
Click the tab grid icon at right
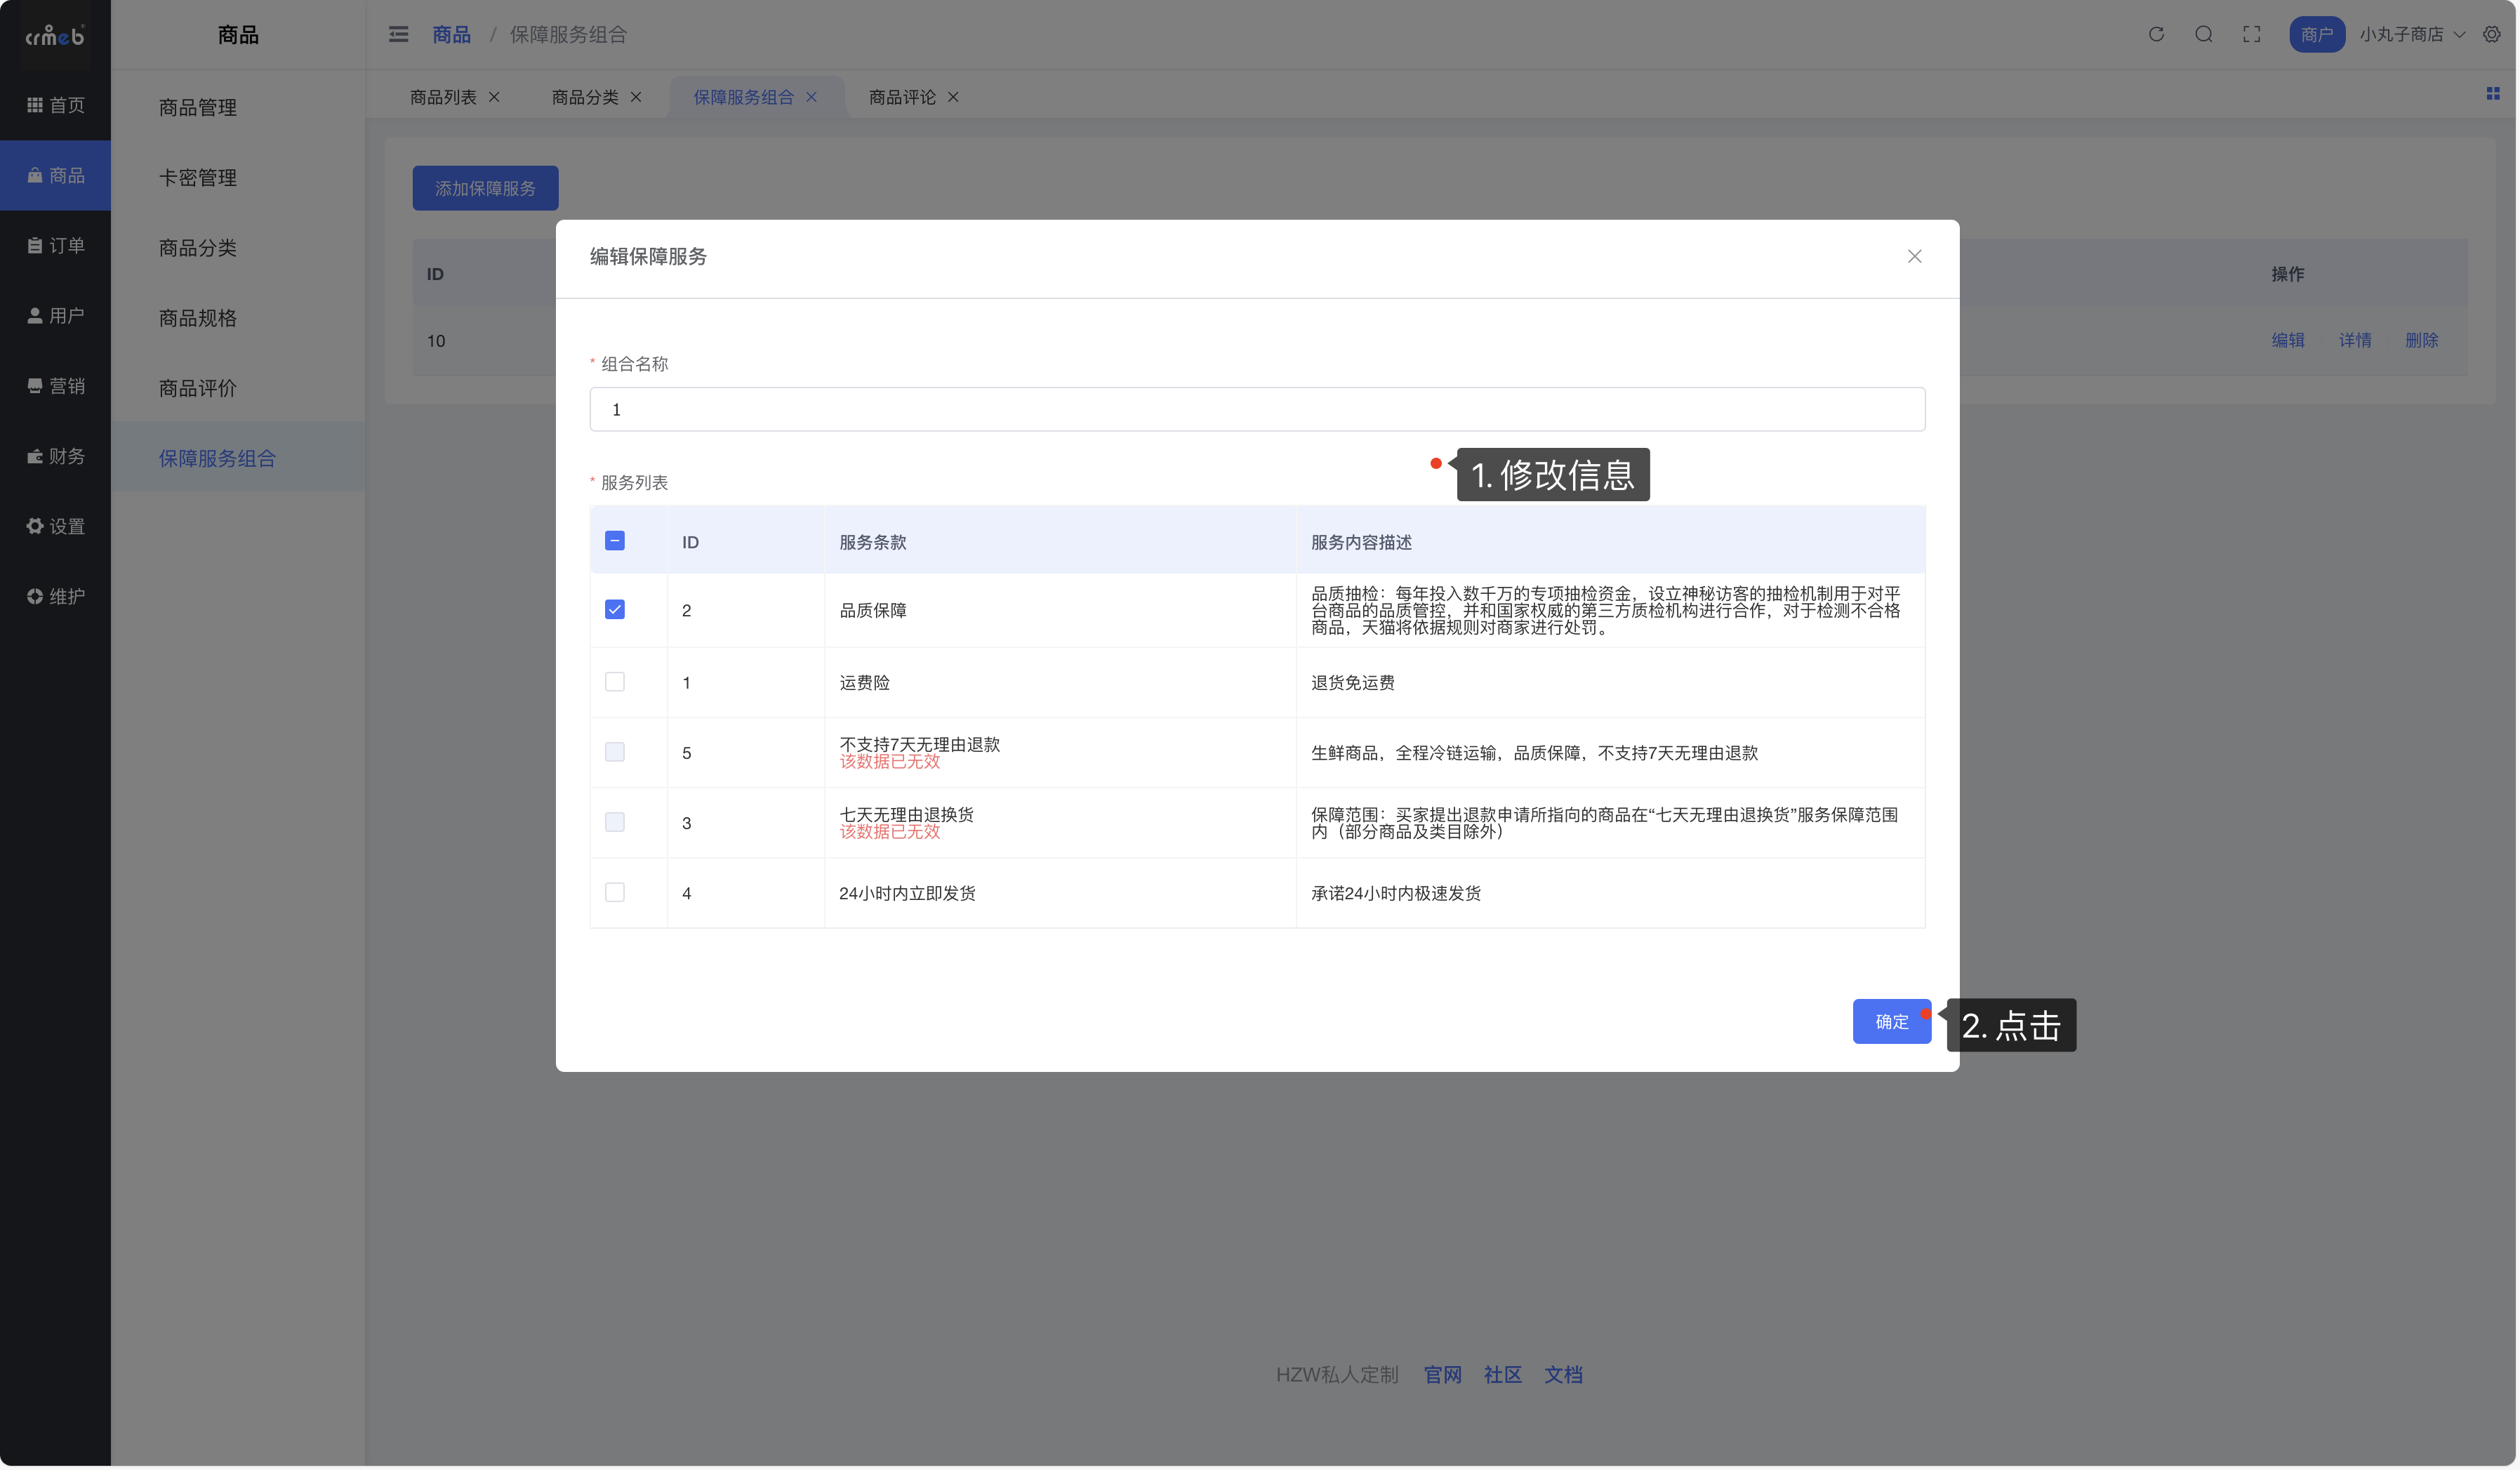click(2492, 93)
